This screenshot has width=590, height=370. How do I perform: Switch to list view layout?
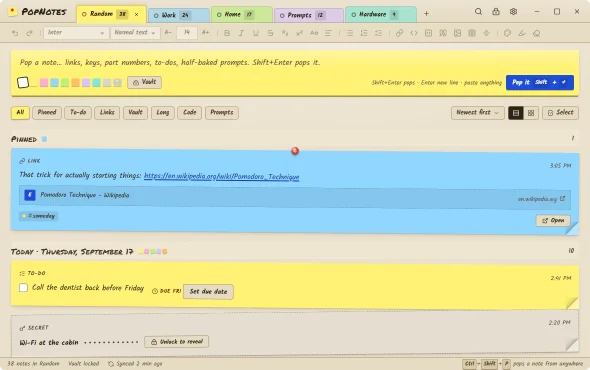(516, 113)
